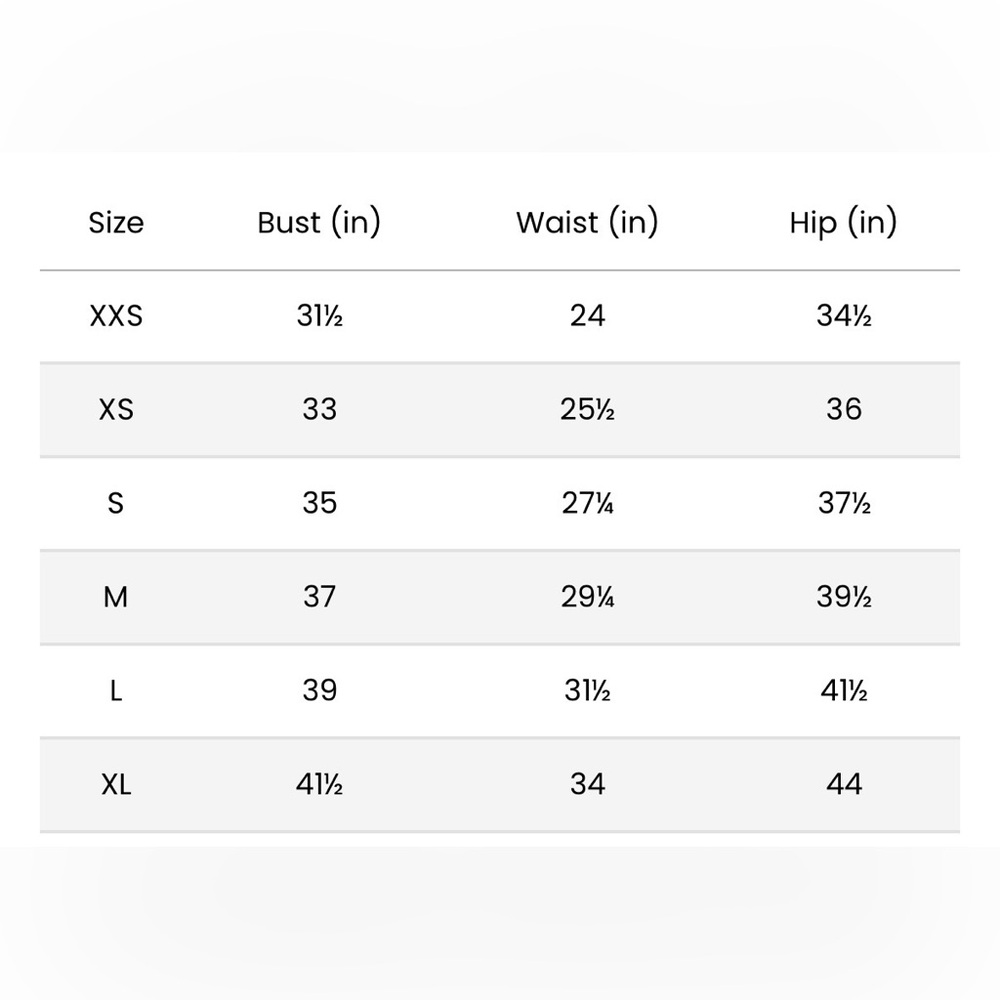Click XXS bust value 31½

[x=320, y=316]
